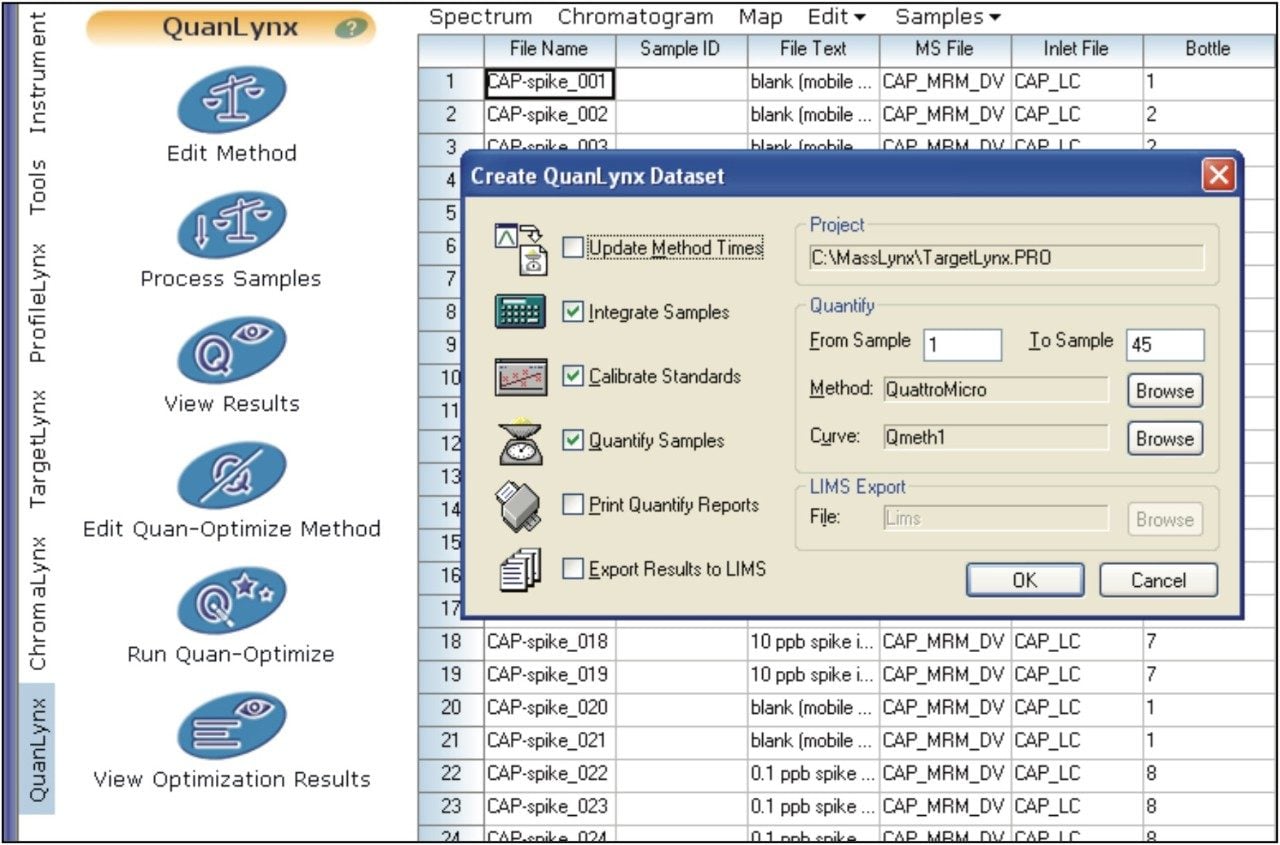Click the Project path field

click(x=1007, y=258)
